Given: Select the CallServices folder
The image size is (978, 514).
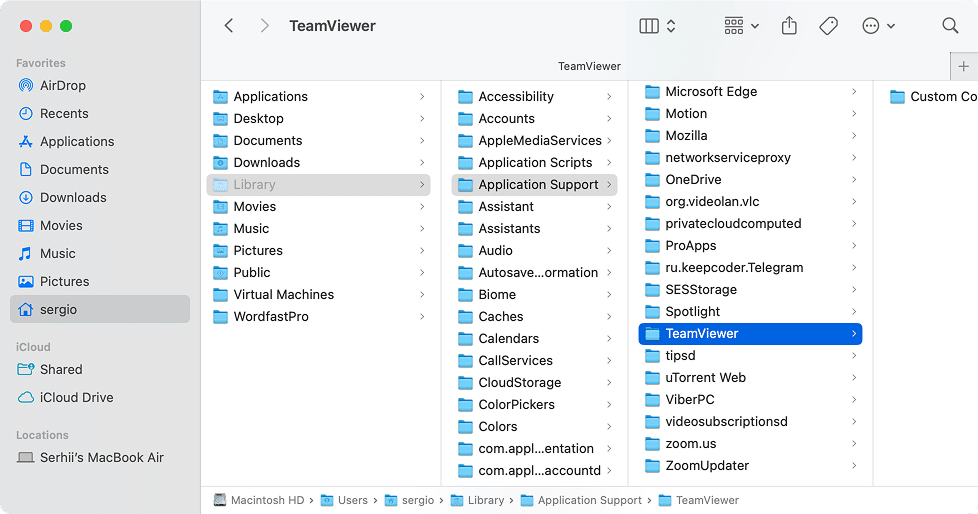Looking at the screenshot, I should tap(535, 361).
